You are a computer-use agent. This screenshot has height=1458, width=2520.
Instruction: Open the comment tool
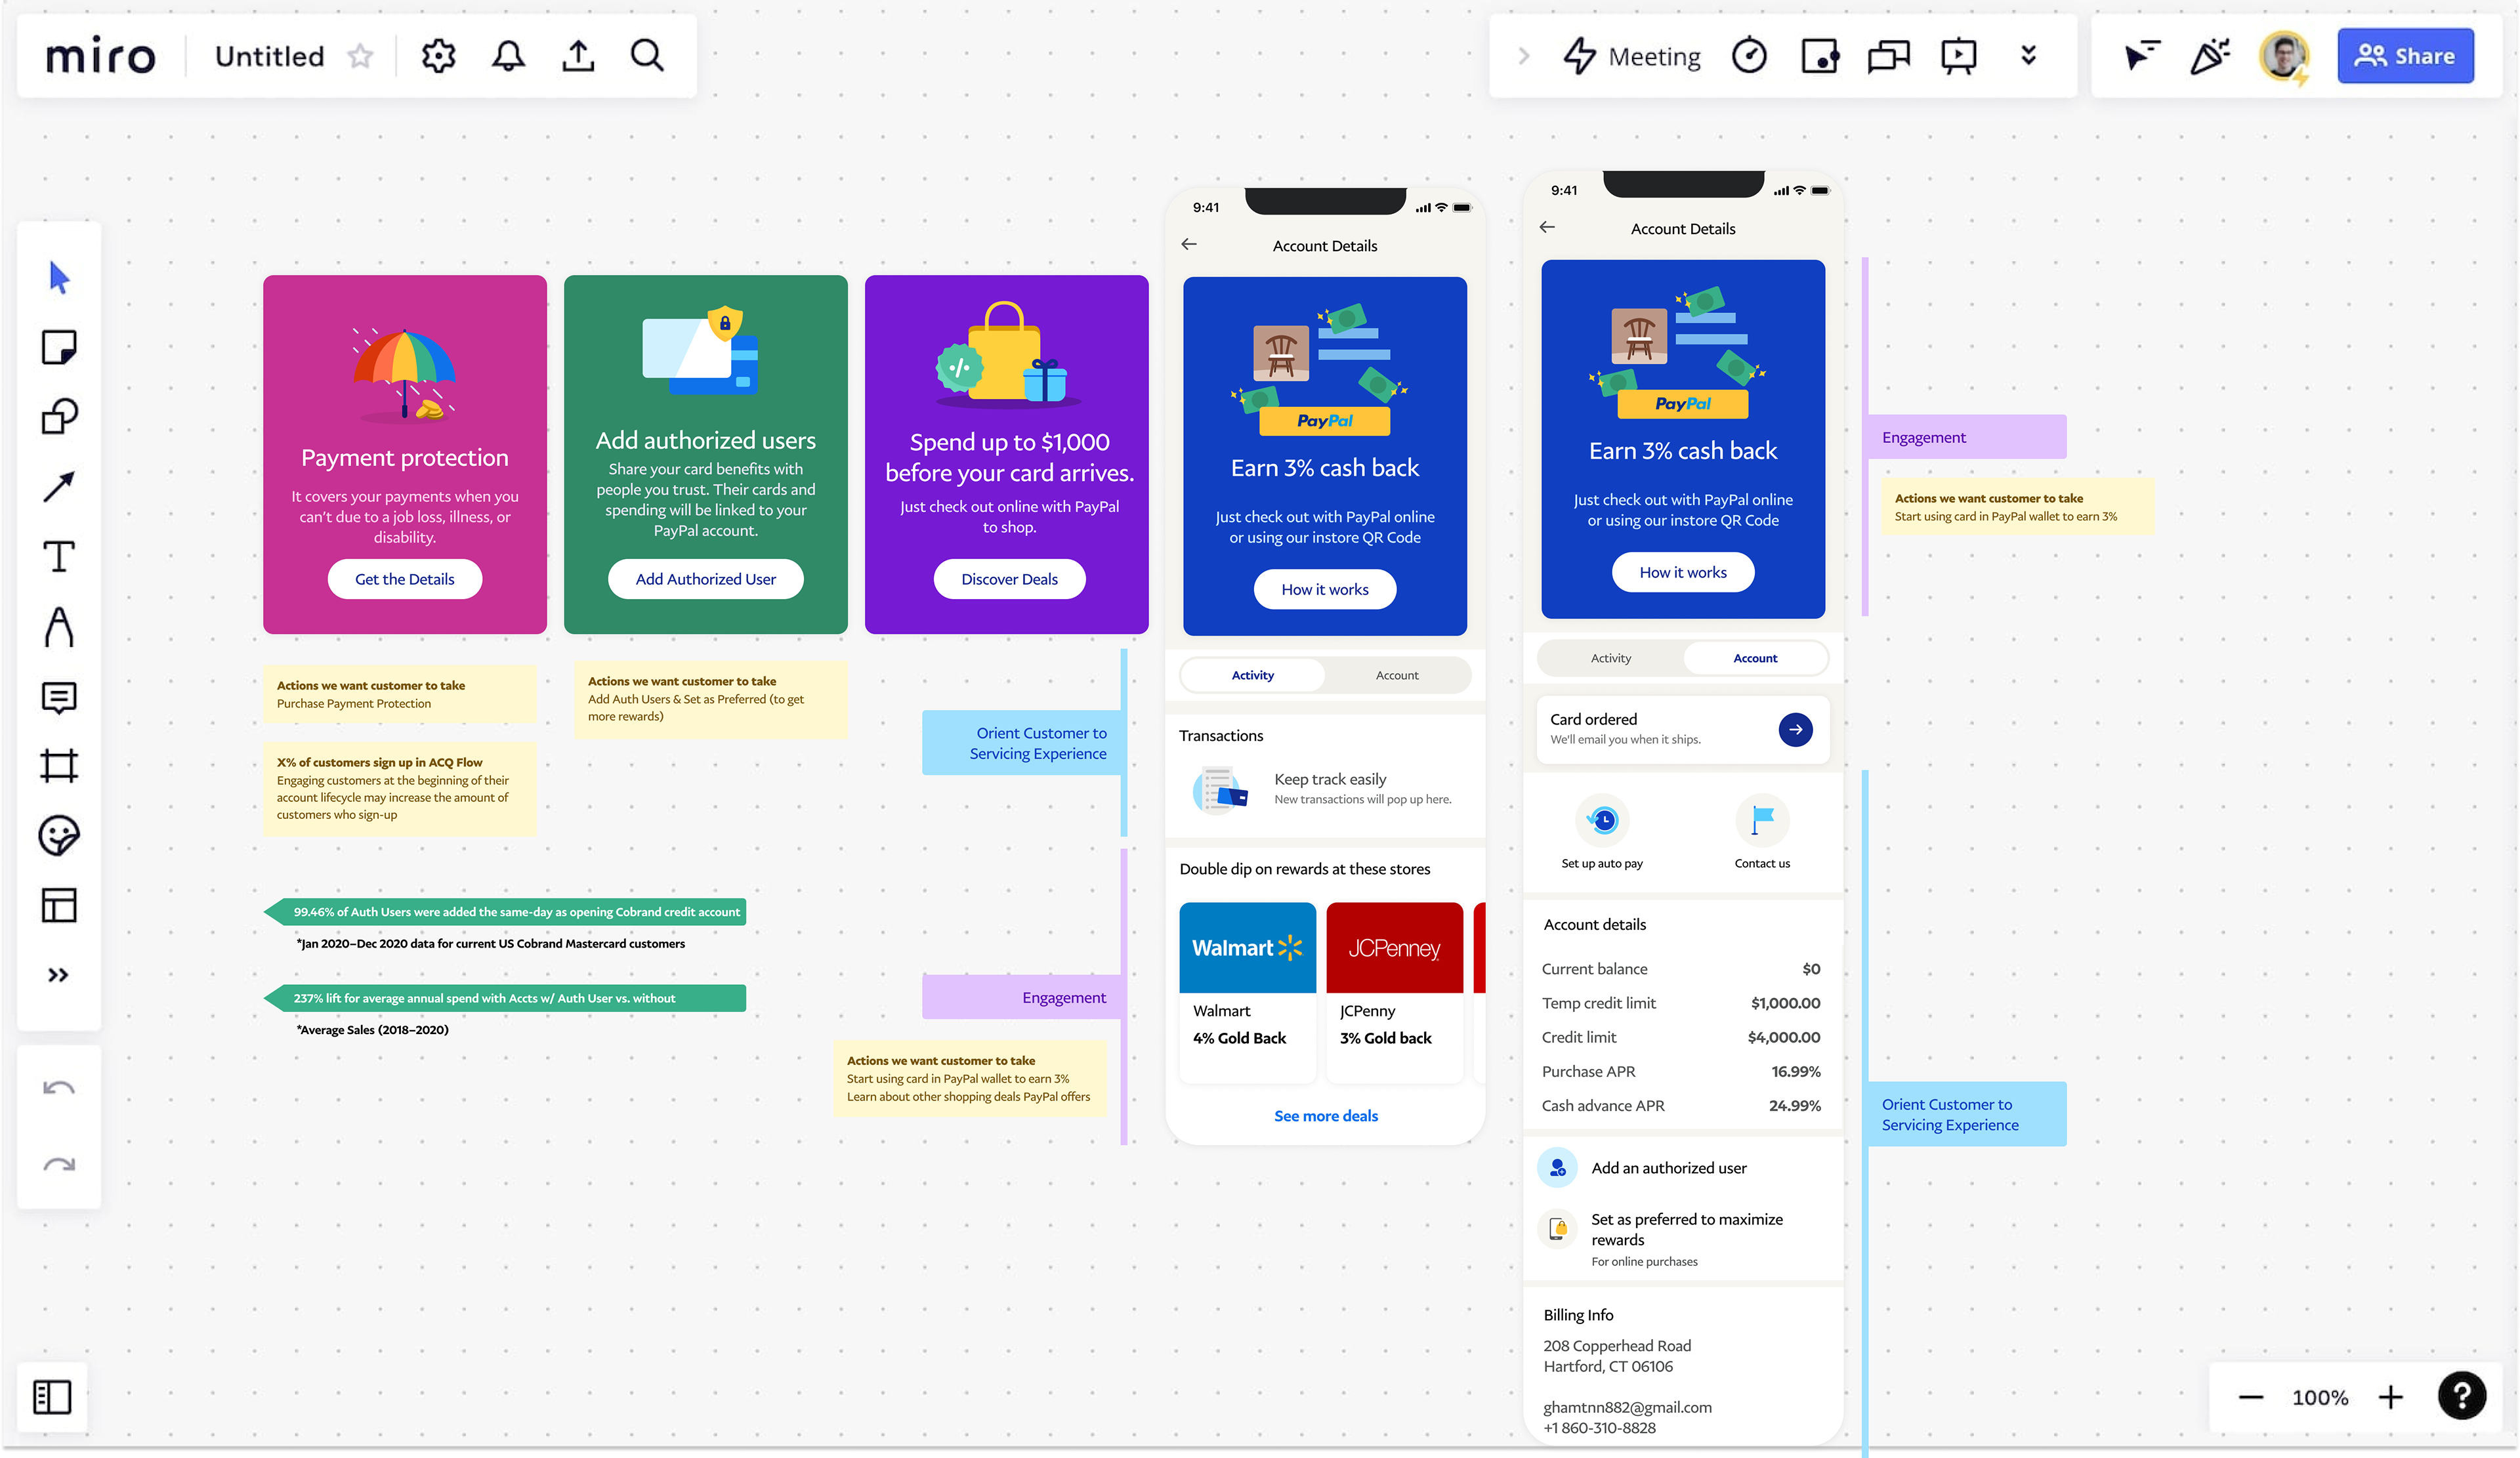[x=59, y=697]
